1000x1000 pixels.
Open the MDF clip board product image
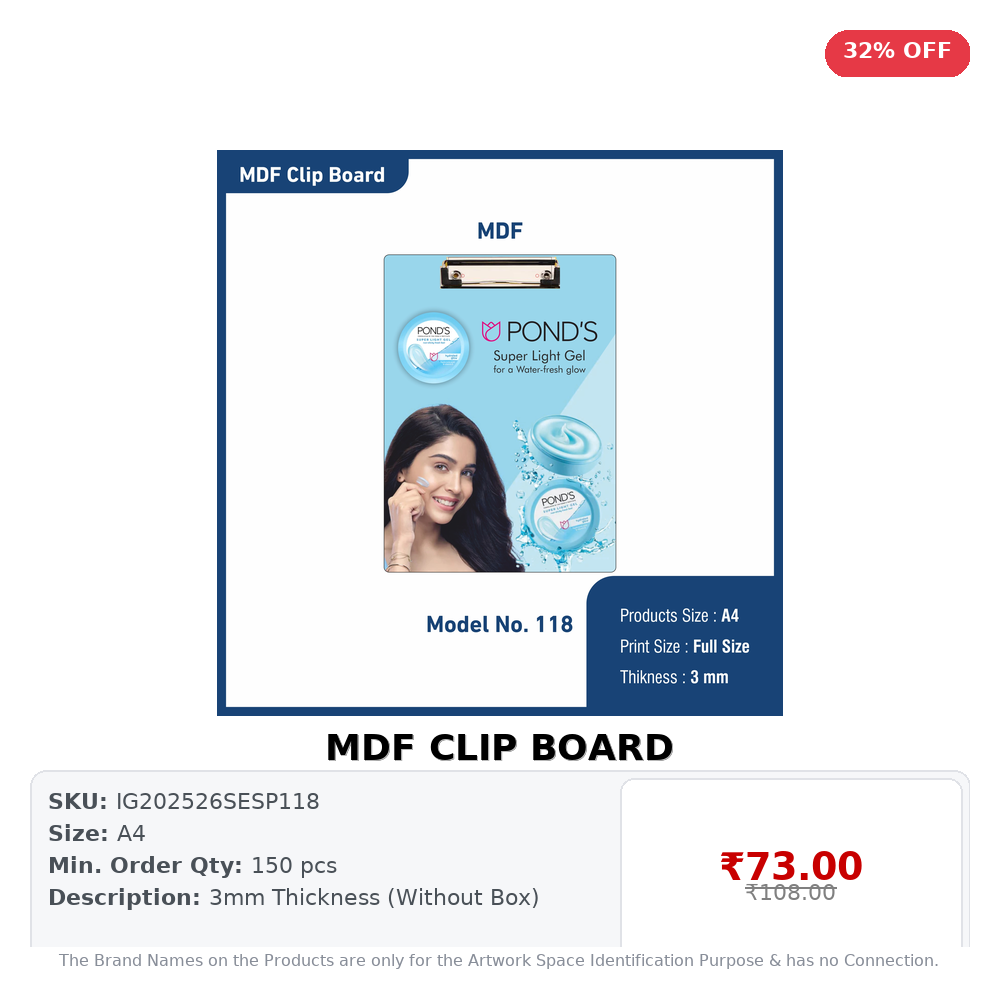tap(499, 432)
